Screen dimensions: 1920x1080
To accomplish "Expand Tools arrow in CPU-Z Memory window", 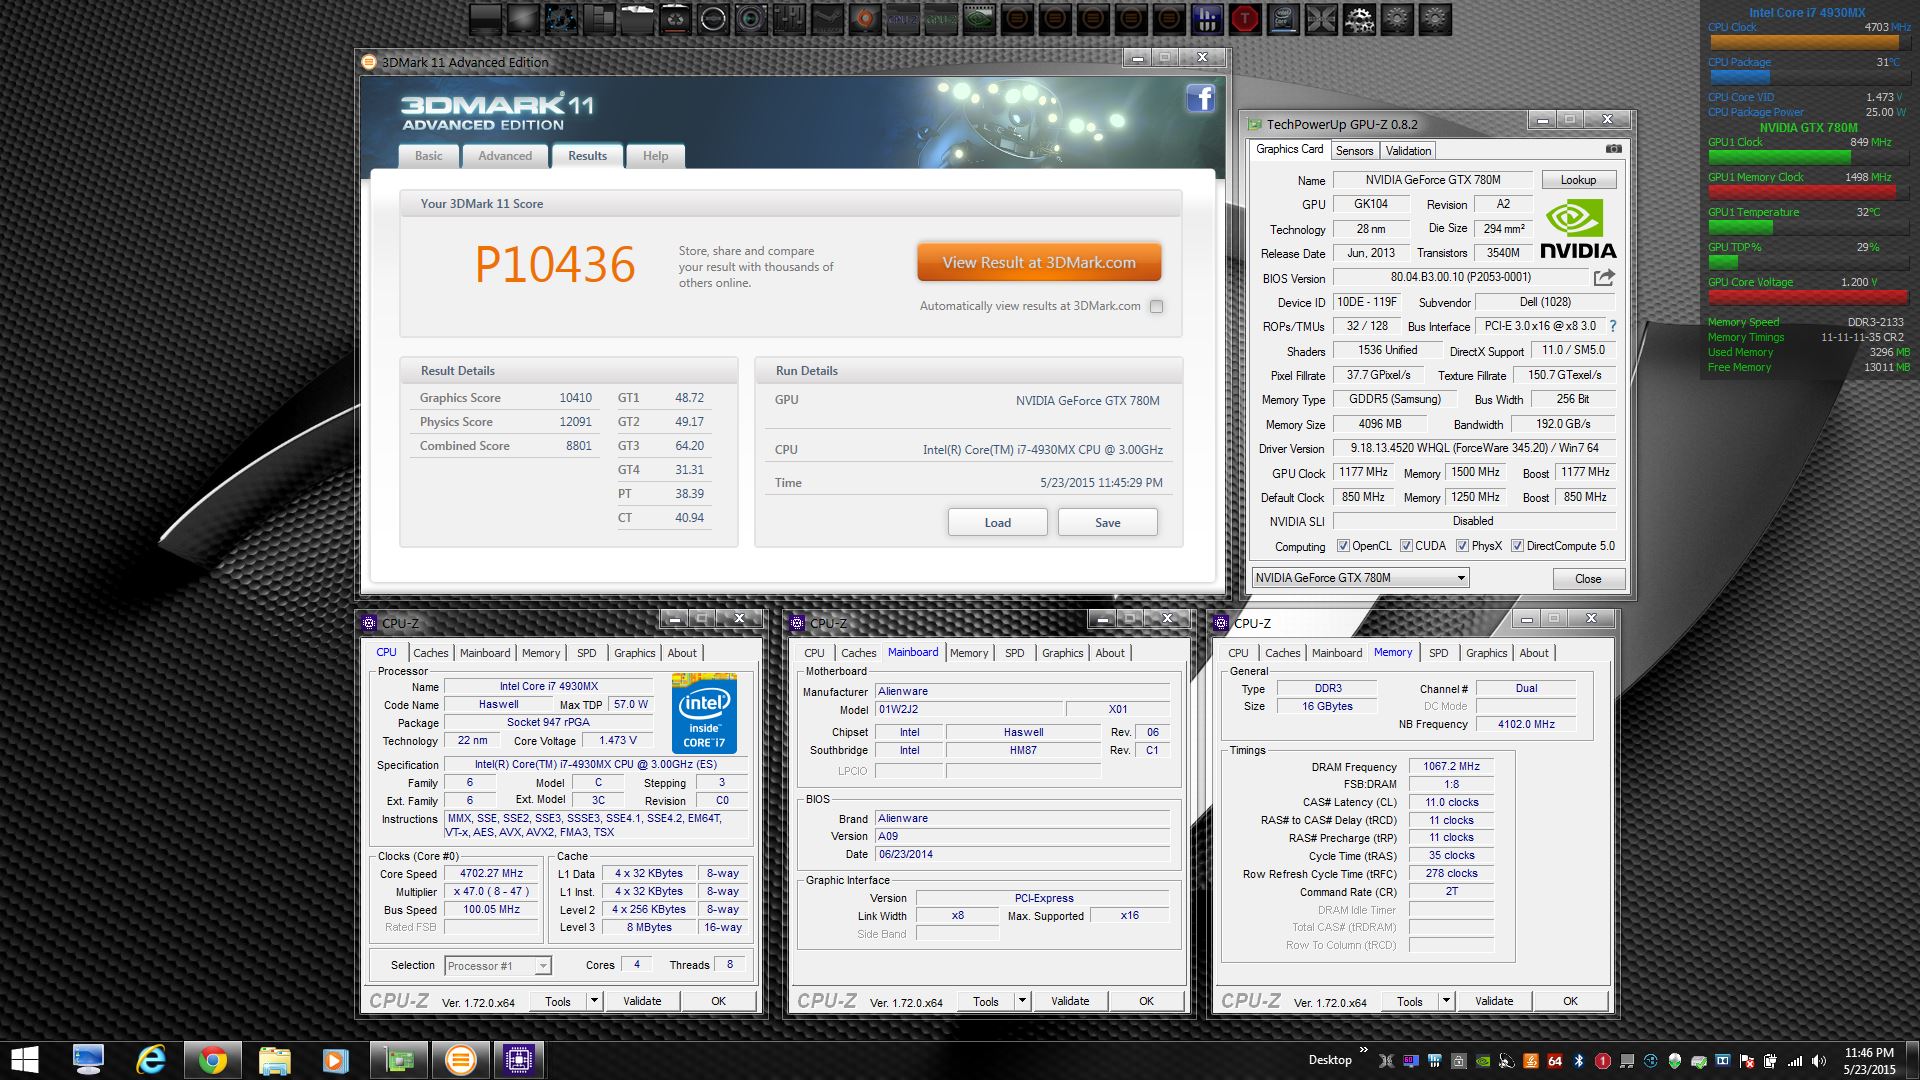I will click(x=1445, y=1001).
